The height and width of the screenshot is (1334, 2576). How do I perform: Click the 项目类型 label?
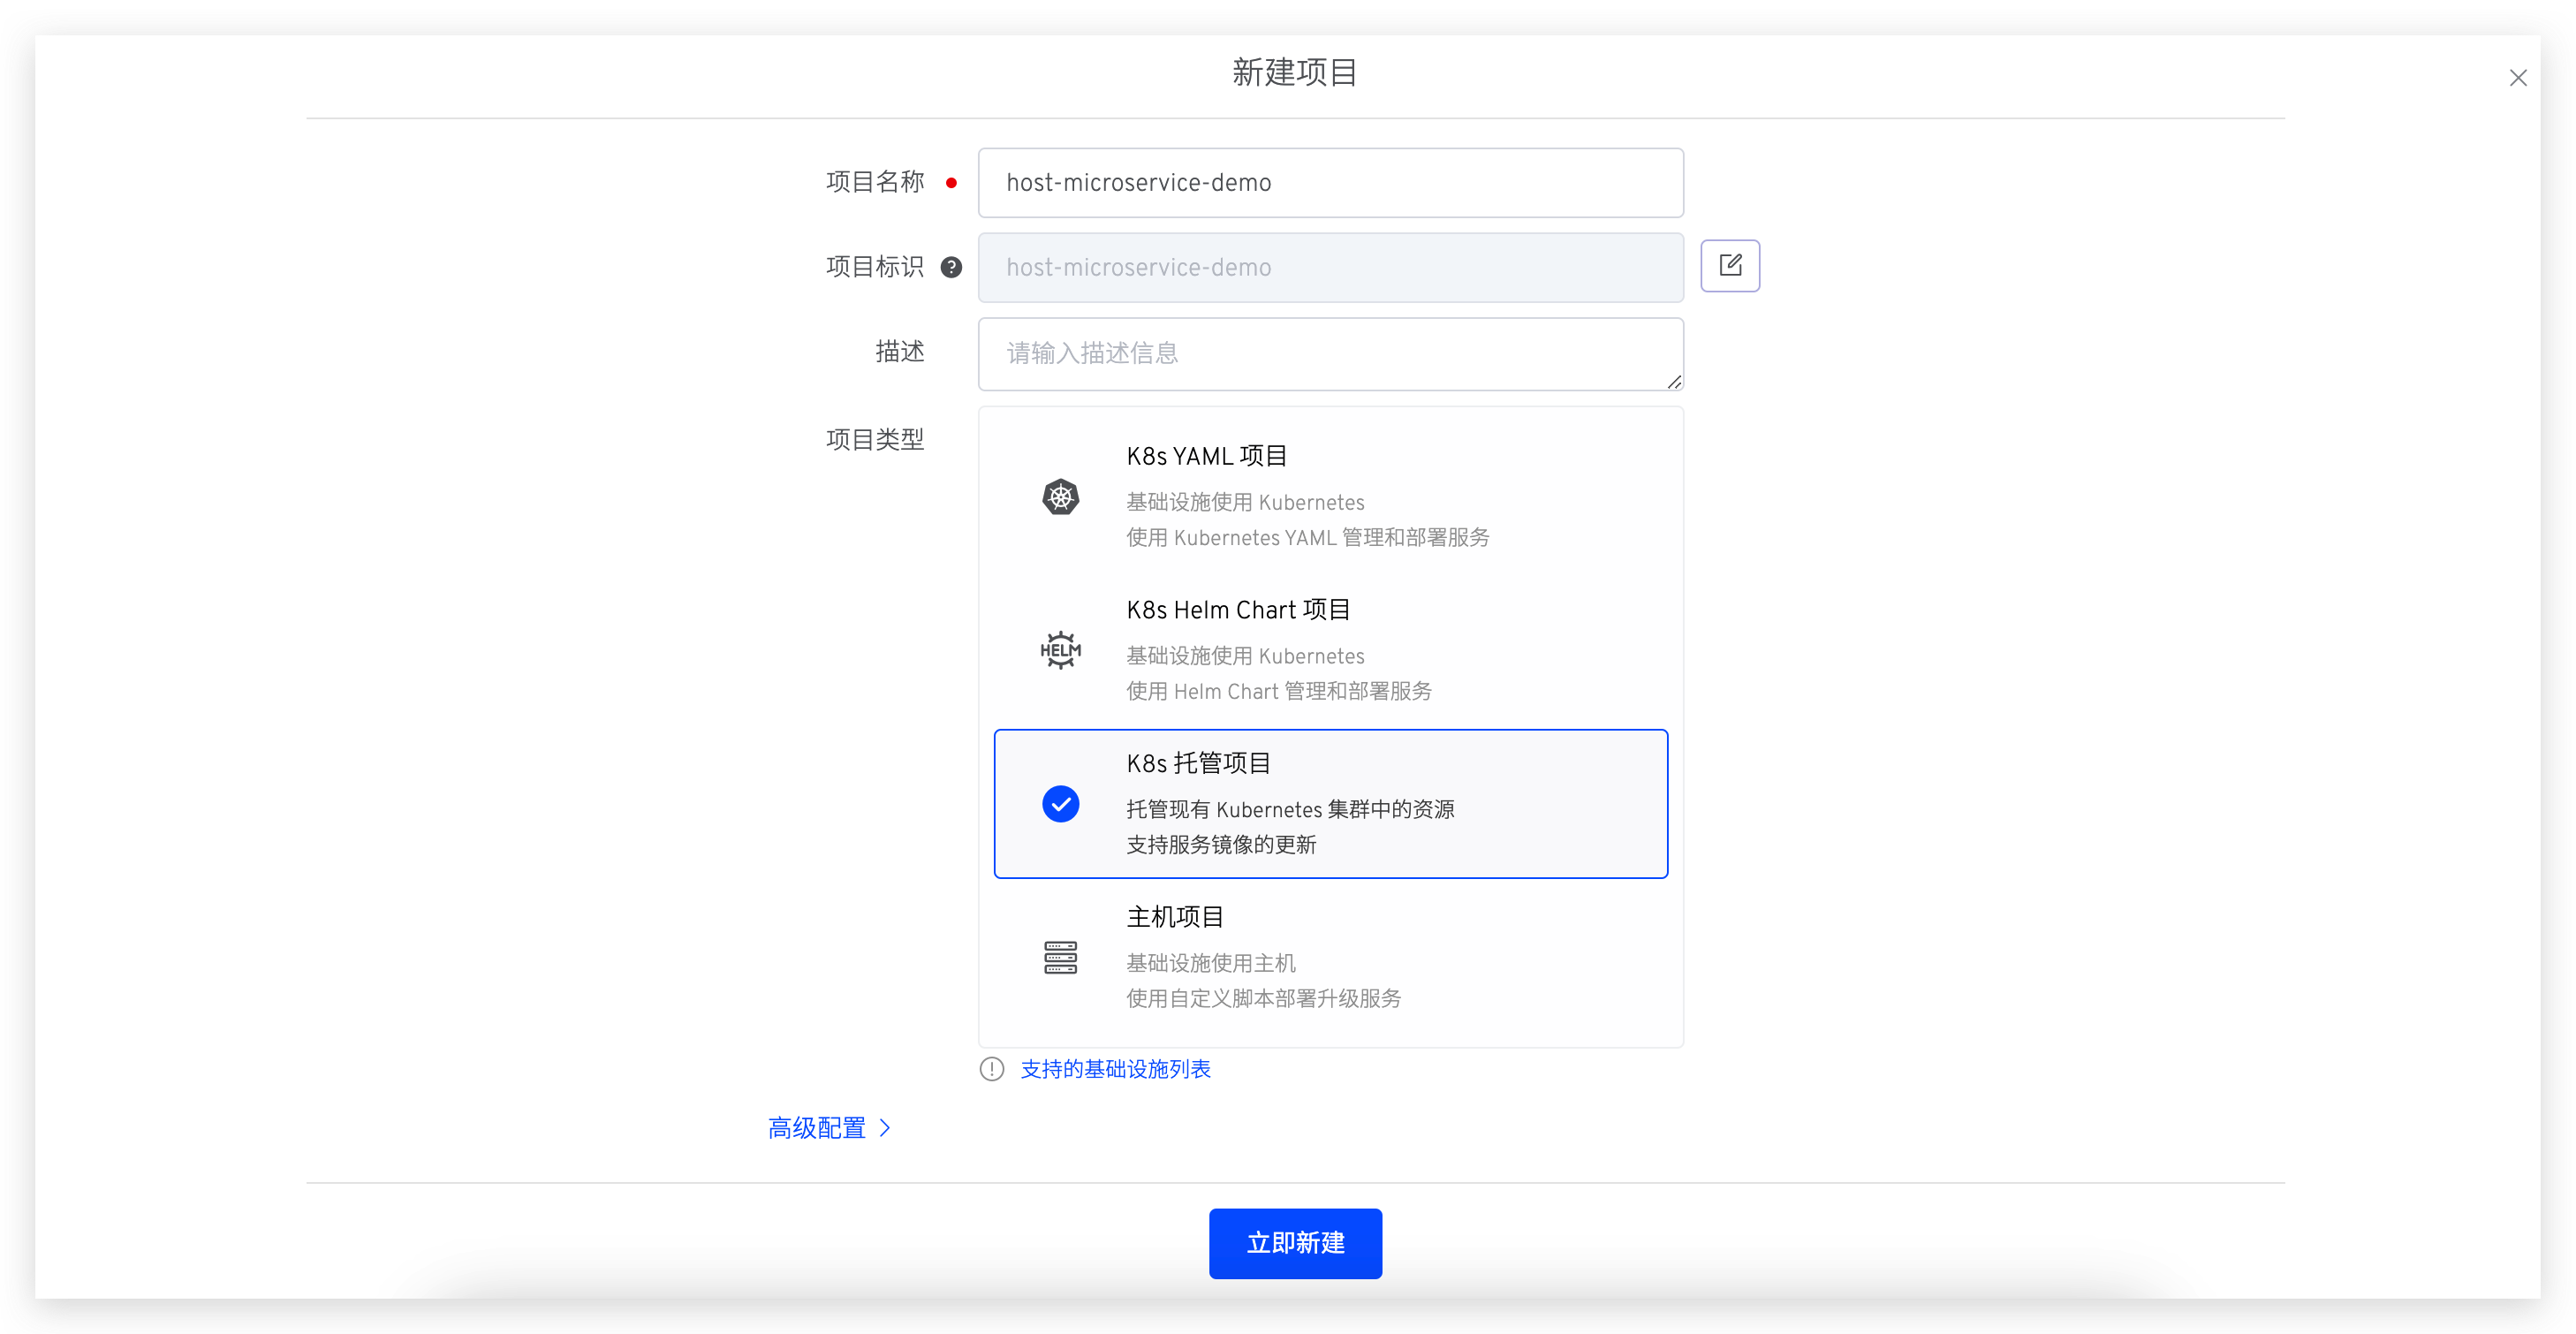click(874, 439)
